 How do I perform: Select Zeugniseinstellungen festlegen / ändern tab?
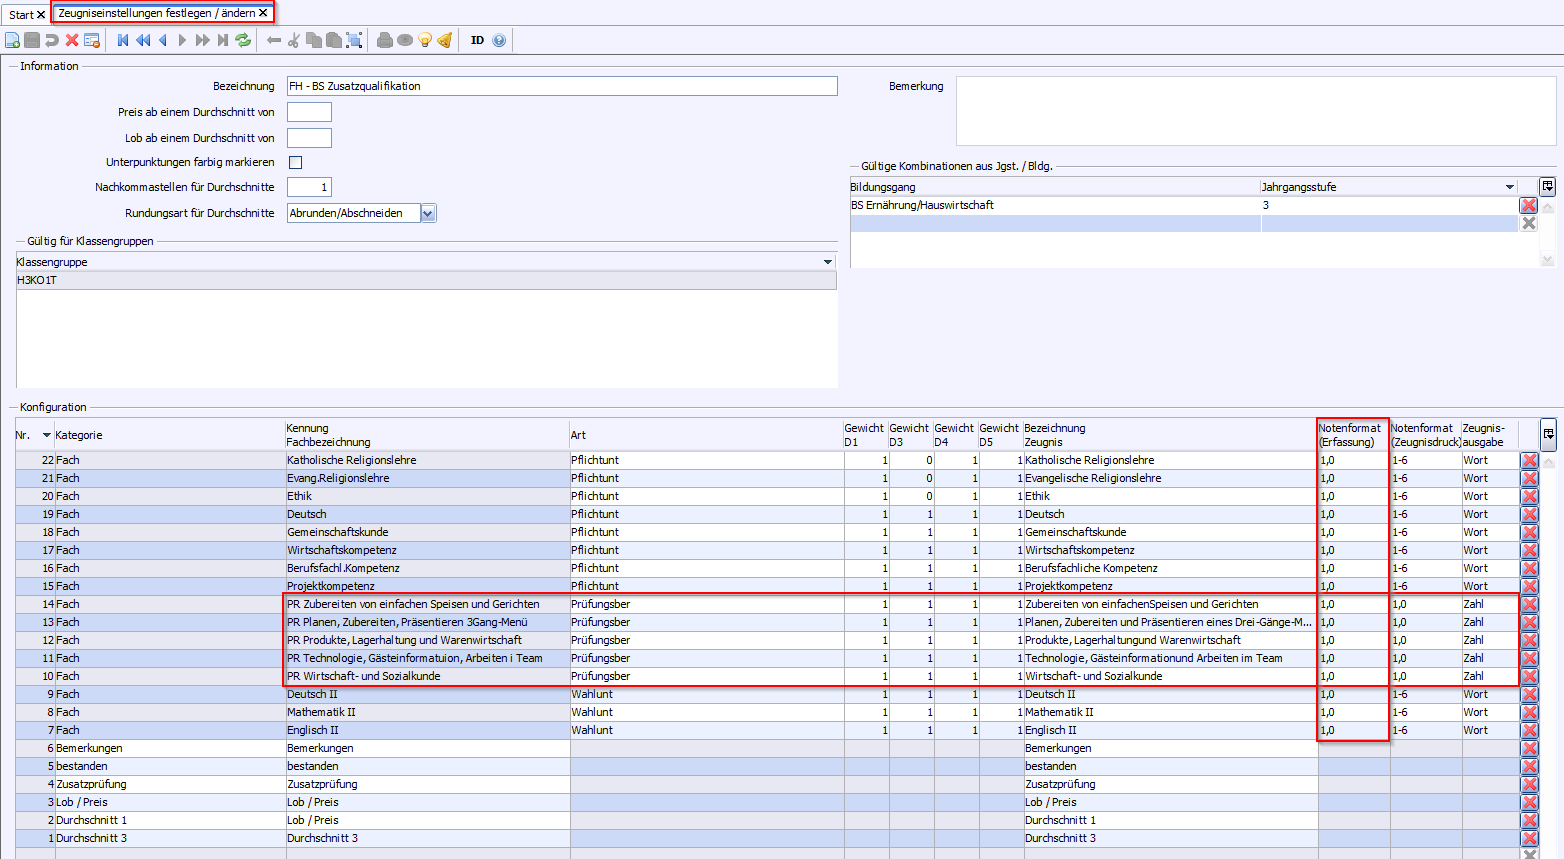pyautogui.click(x=156, y=13)
